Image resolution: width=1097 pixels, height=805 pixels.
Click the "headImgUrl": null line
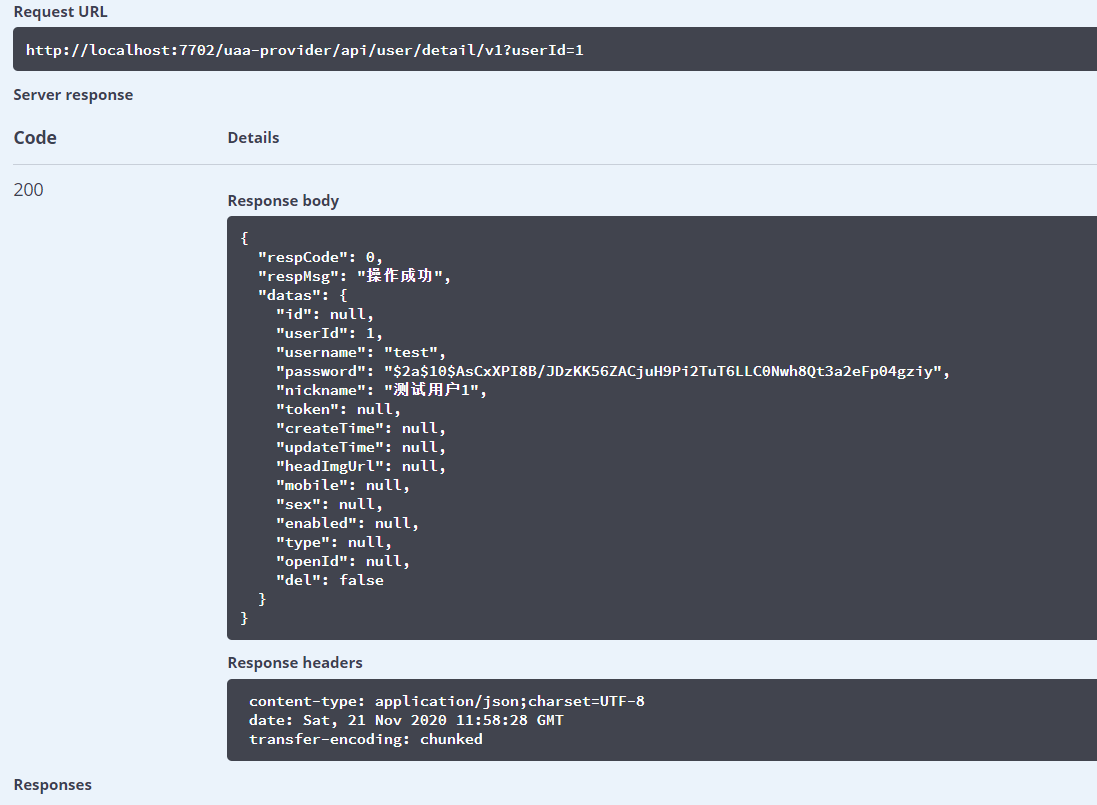coord(360,466)
